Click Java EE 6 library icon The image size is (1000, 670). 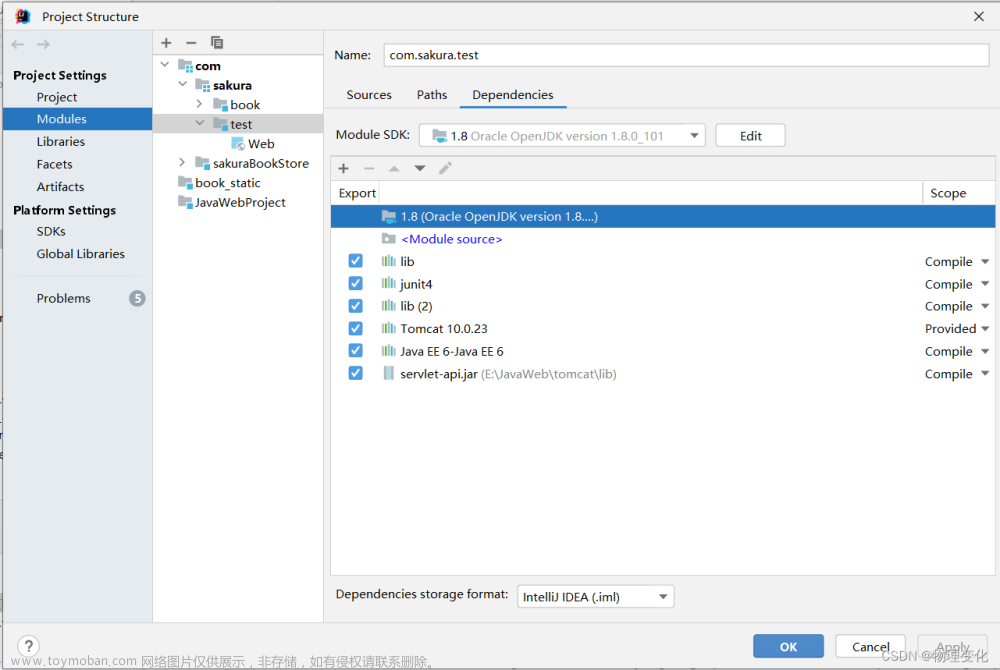[x=388, y=351]
